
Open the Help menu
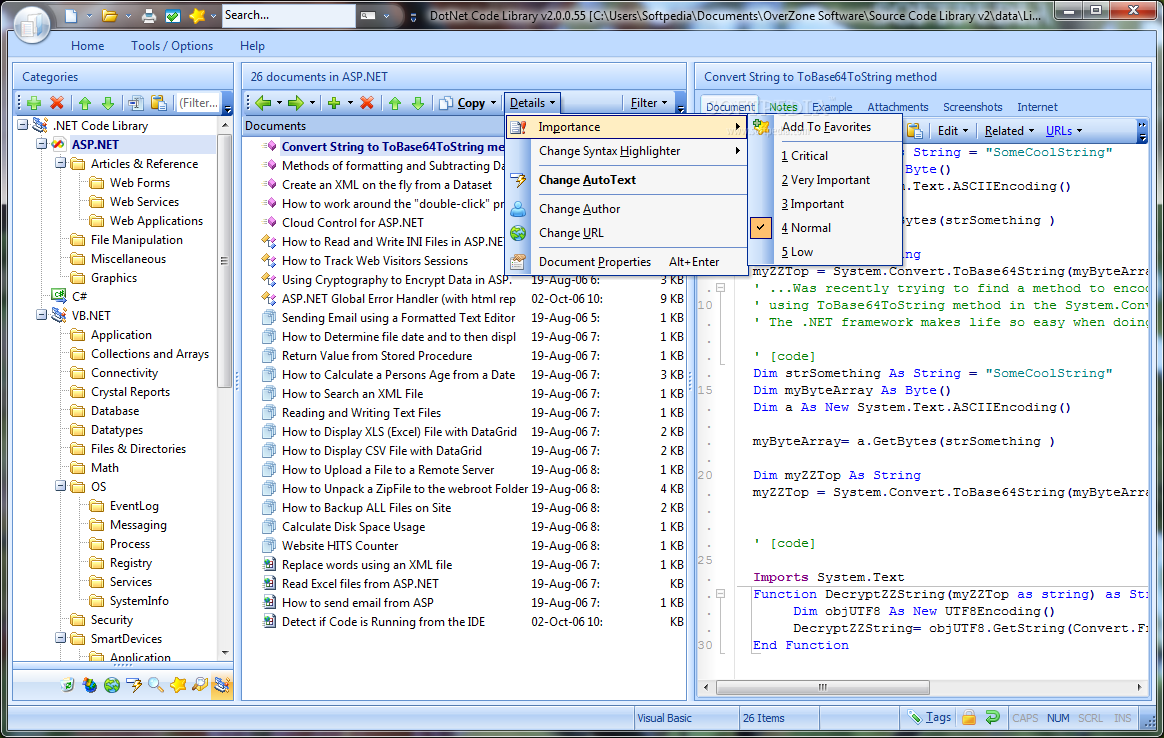[252, 46]
